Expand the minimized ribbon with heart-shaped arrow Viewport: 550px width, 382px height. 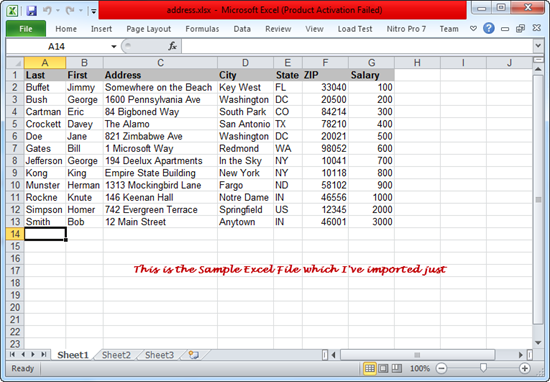click(x=473, y=28)
